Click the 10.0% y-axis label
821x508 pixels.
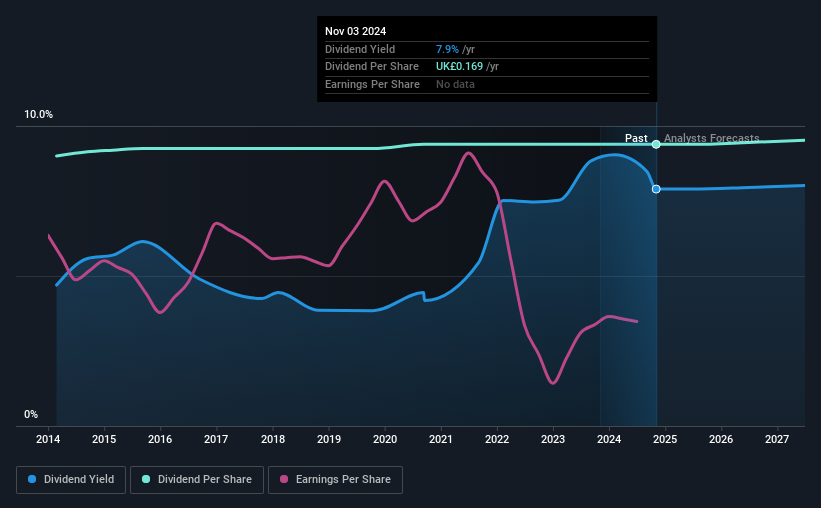[x=38, y=115]
